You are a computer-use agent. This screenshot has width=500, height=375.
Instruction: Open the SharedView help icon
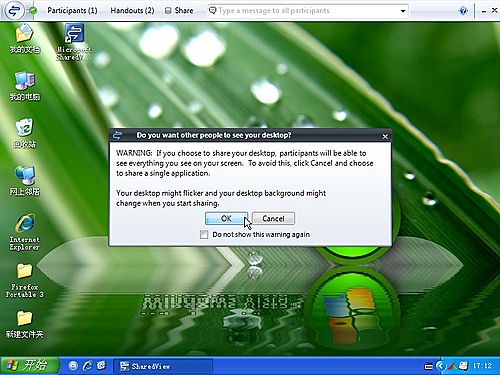tap(463, 11)
